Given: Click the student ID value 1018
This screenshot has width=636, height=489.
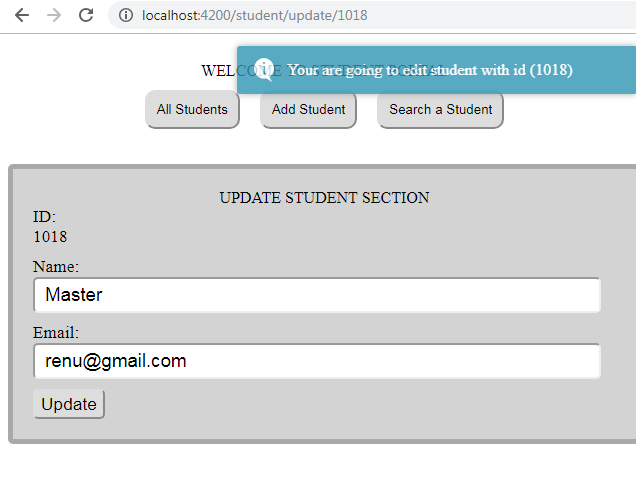Looking at the screenshot, I should coord(50,237).
